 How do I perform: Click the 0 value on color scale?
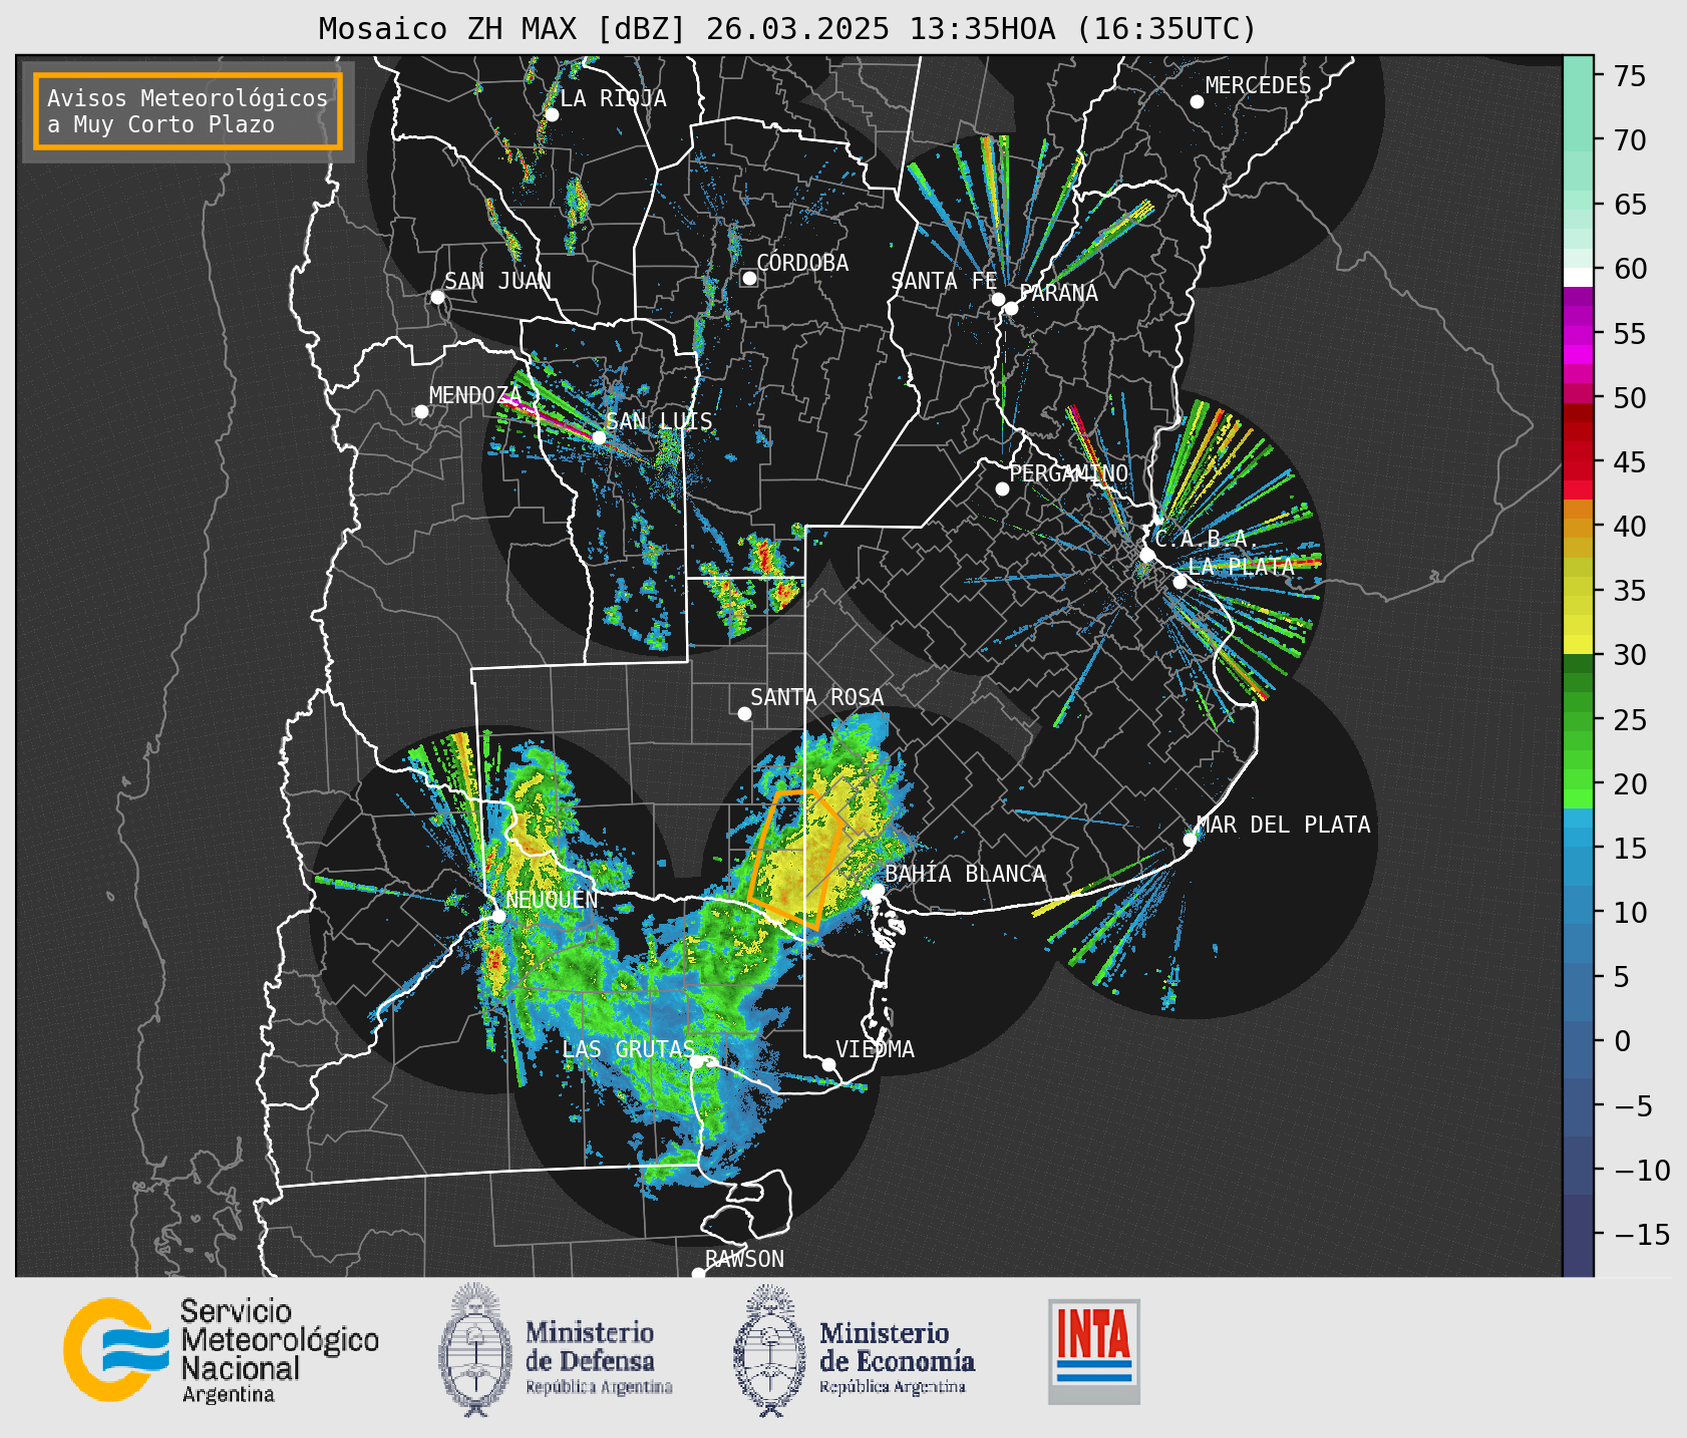(1622, 1041)
